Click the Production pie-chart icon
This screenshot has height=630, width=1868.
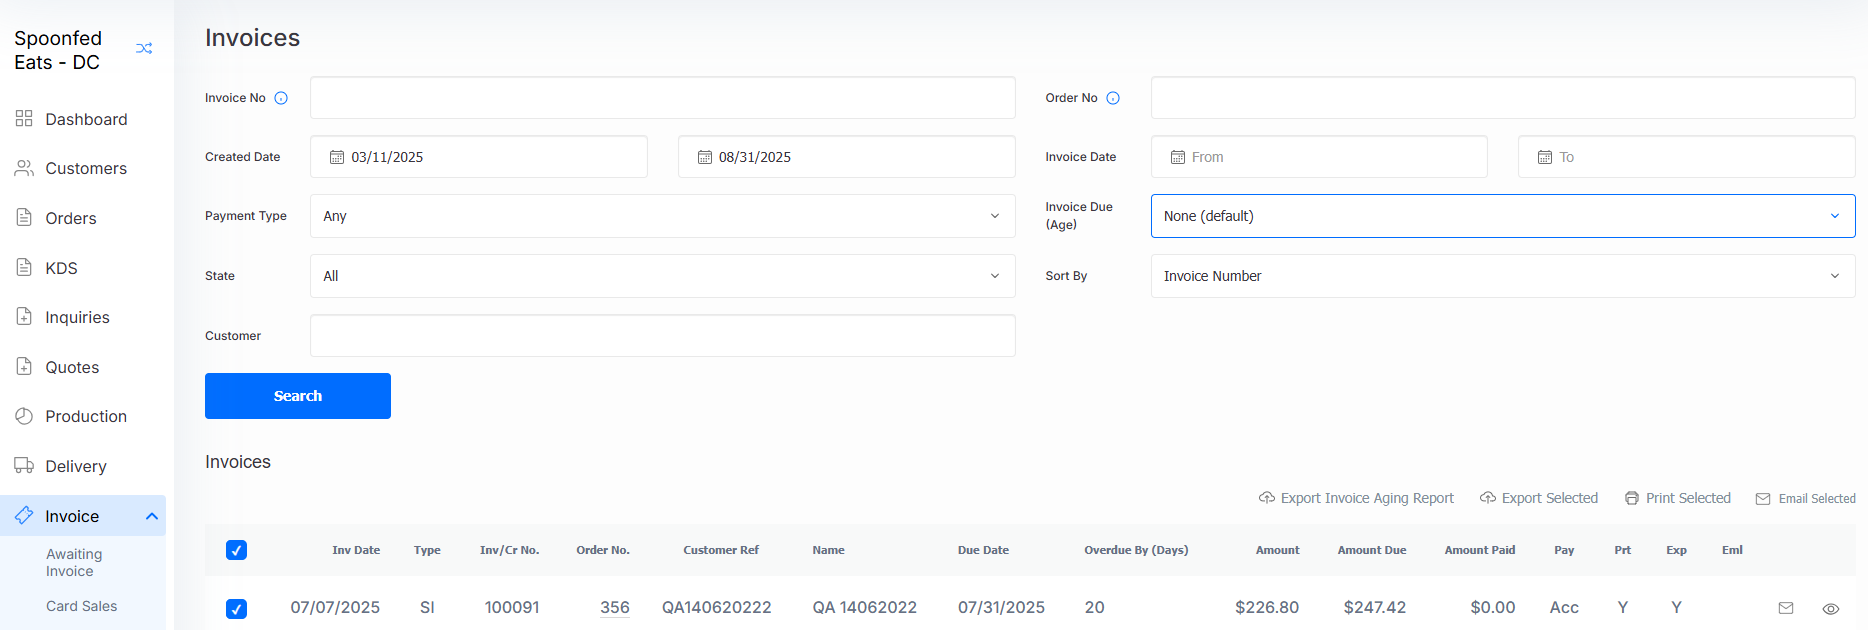click(24, 416)
